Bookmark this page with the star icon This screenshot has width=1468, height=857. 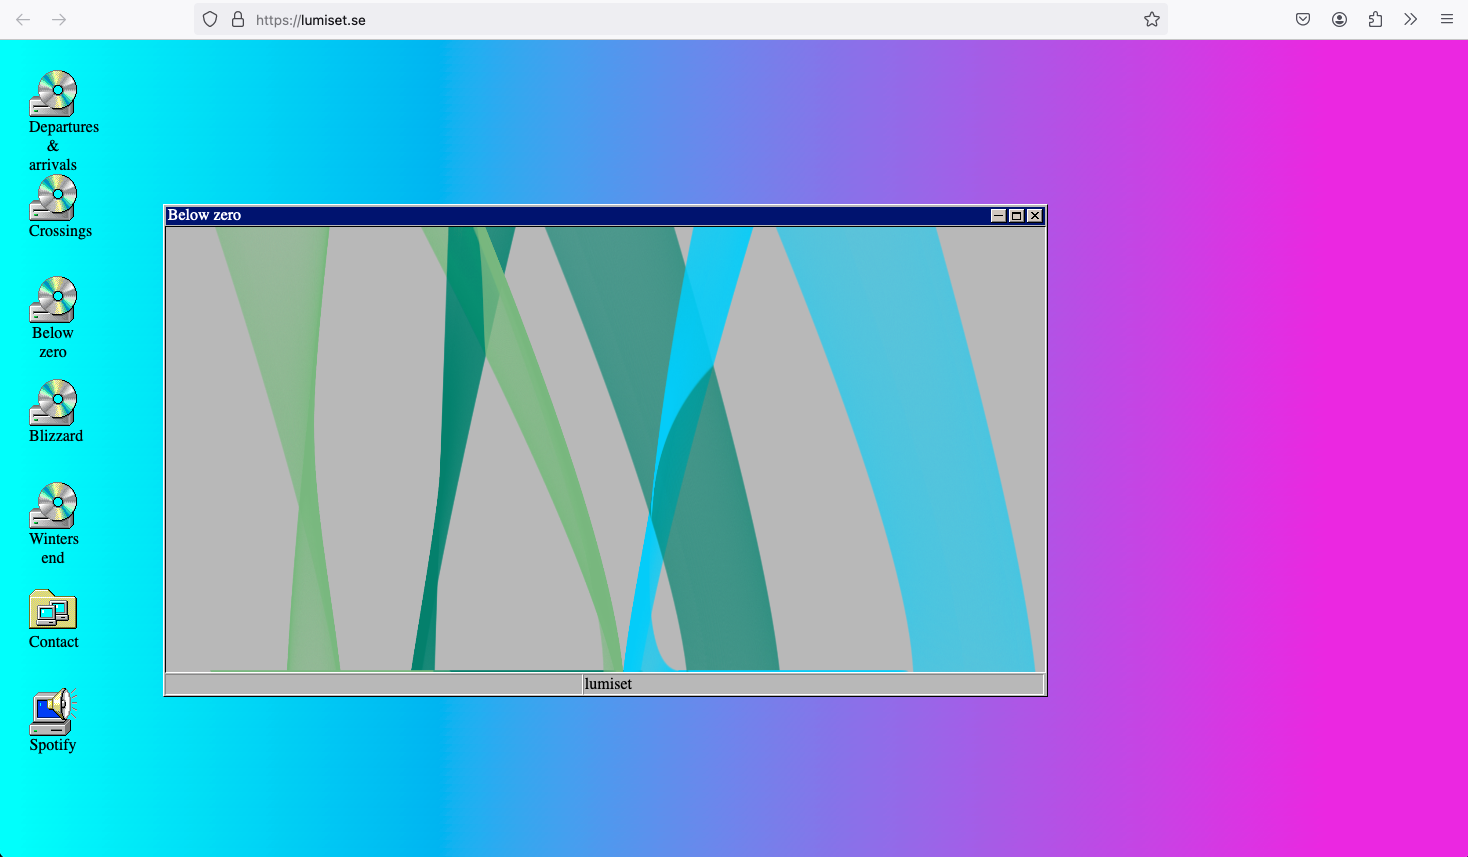[x=1152, y=19]
